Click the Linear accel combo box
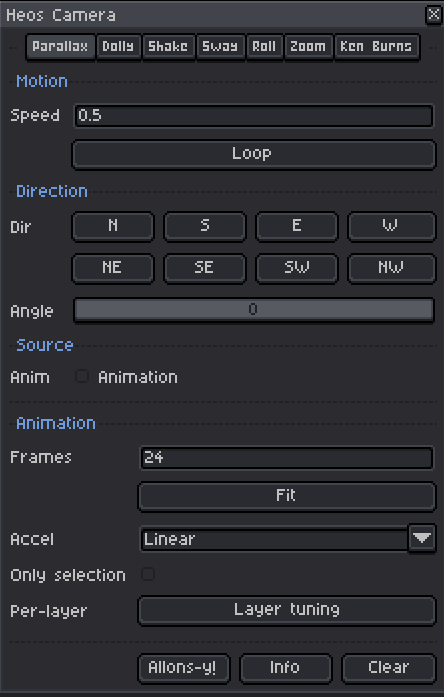Image resolution: width=444 pixels, height=697 pixels. coord(274,539)
